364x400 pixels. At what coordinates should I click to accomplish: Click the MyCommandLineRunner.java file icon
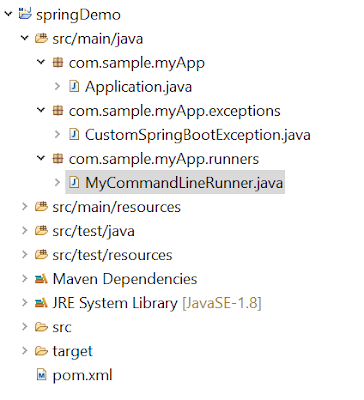coord(74,183)
